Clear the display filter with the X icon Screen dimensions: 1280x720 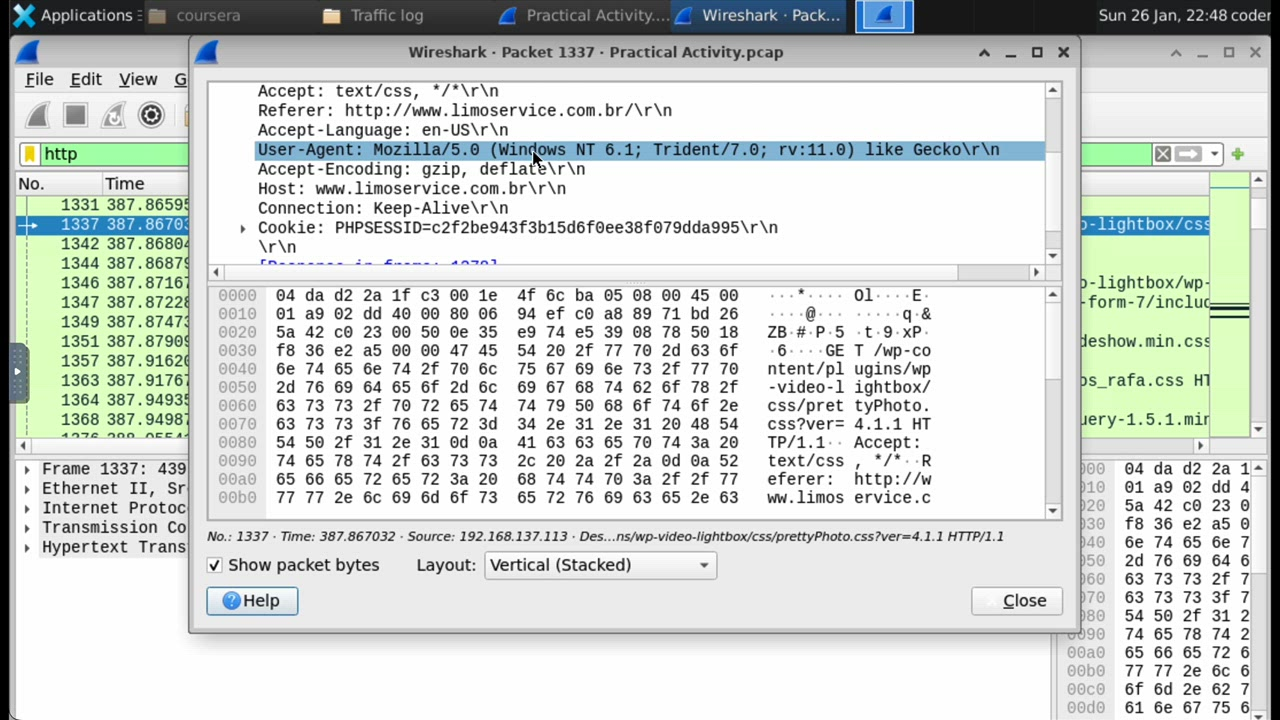pos(1162,154)
